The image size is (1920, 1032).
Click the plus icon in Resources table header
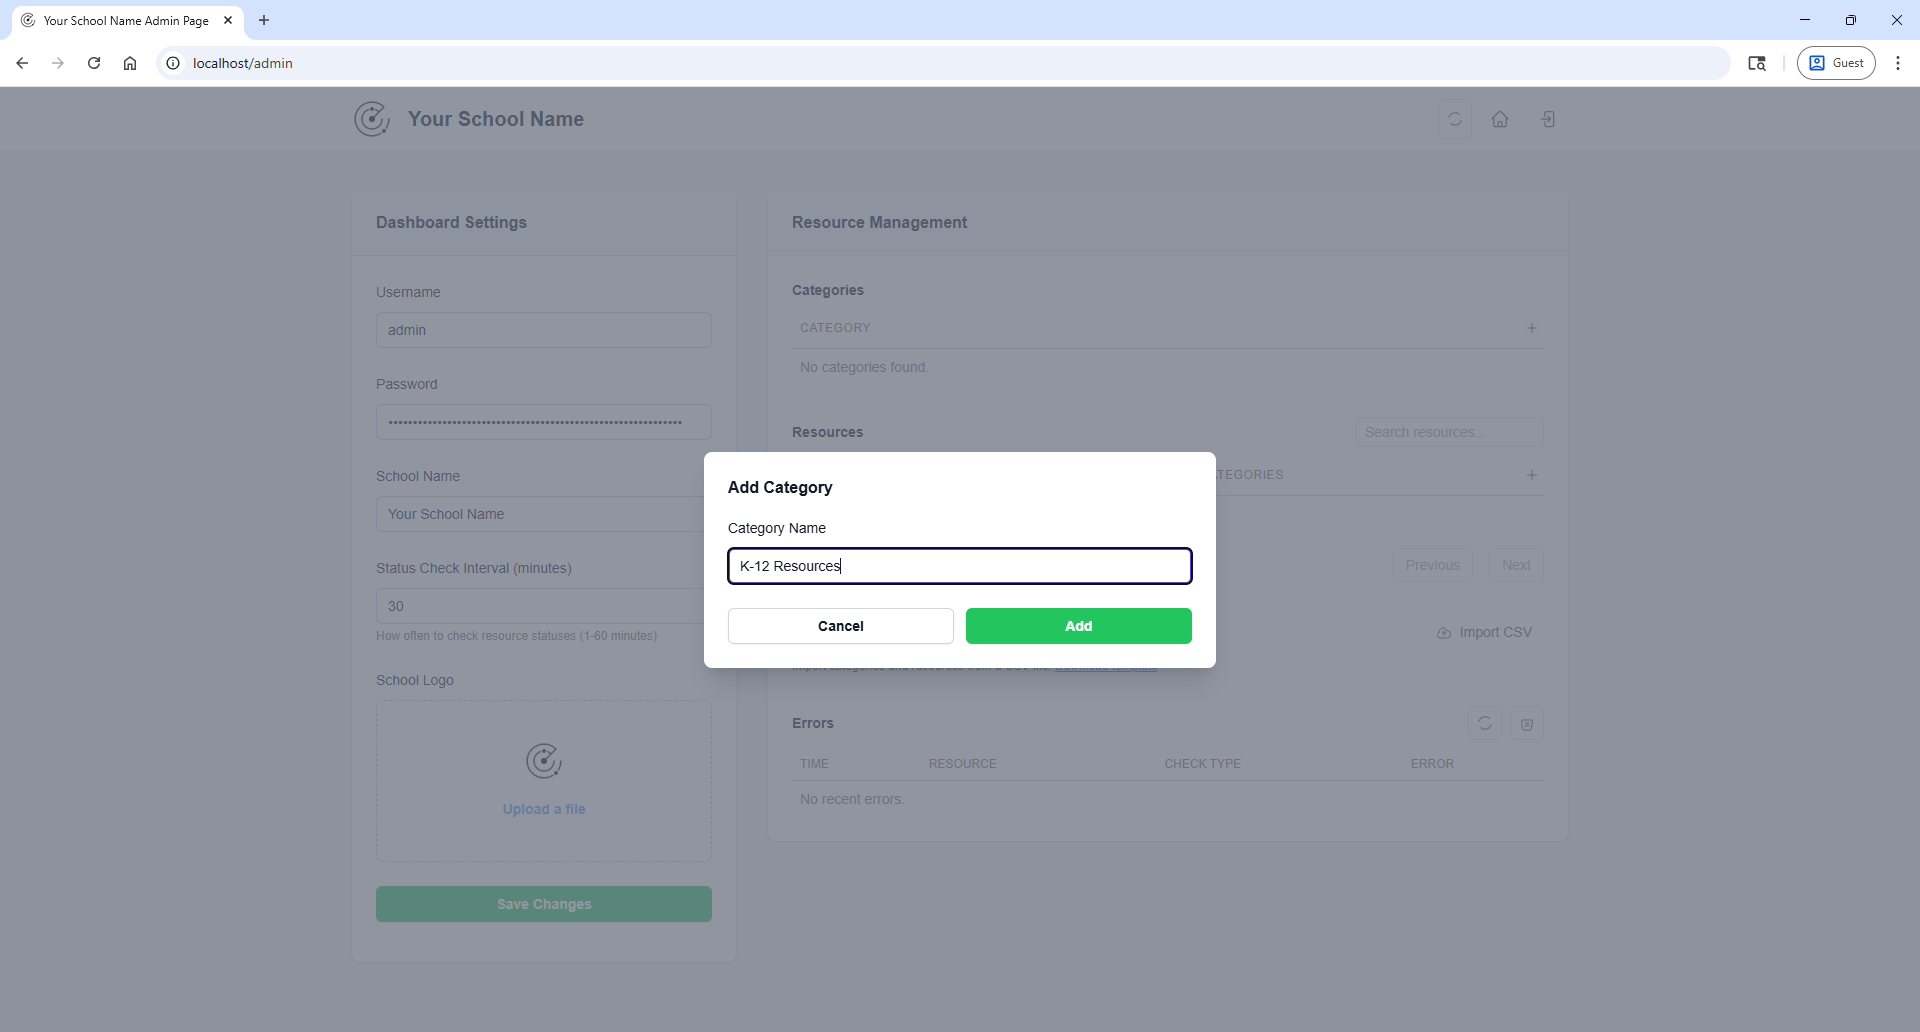pos(1531,475)
